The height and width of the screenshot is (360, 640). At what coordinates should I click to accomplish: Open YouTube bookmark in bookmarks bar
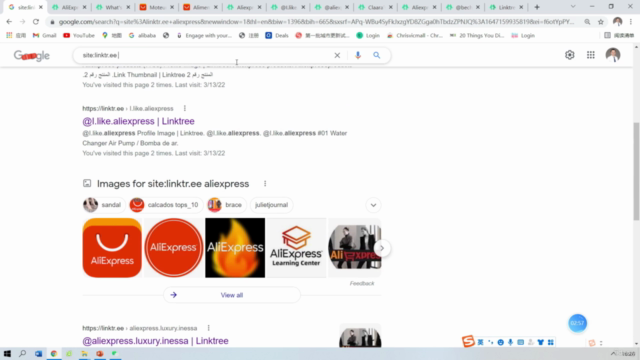tap(79, 36)
